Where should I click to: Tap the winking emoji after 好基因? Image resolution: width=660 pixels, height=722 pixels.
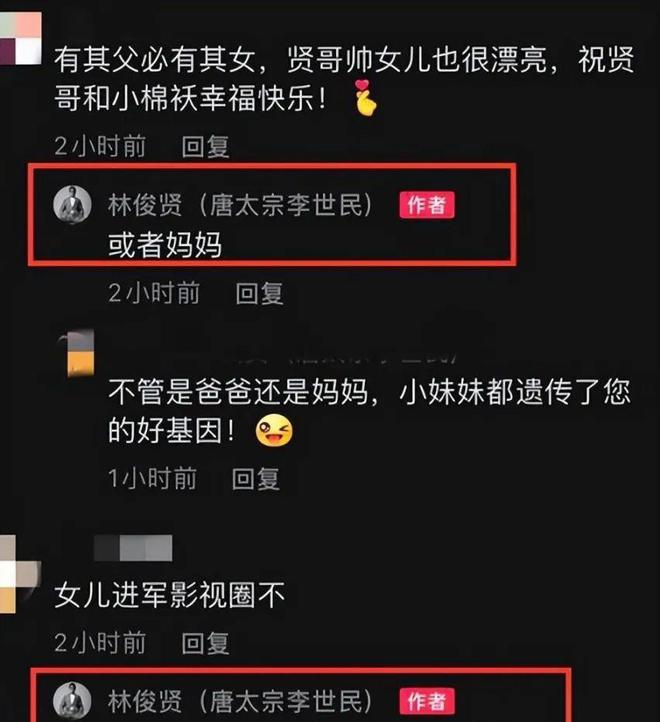pyautogui.click(x=274, y=431)
